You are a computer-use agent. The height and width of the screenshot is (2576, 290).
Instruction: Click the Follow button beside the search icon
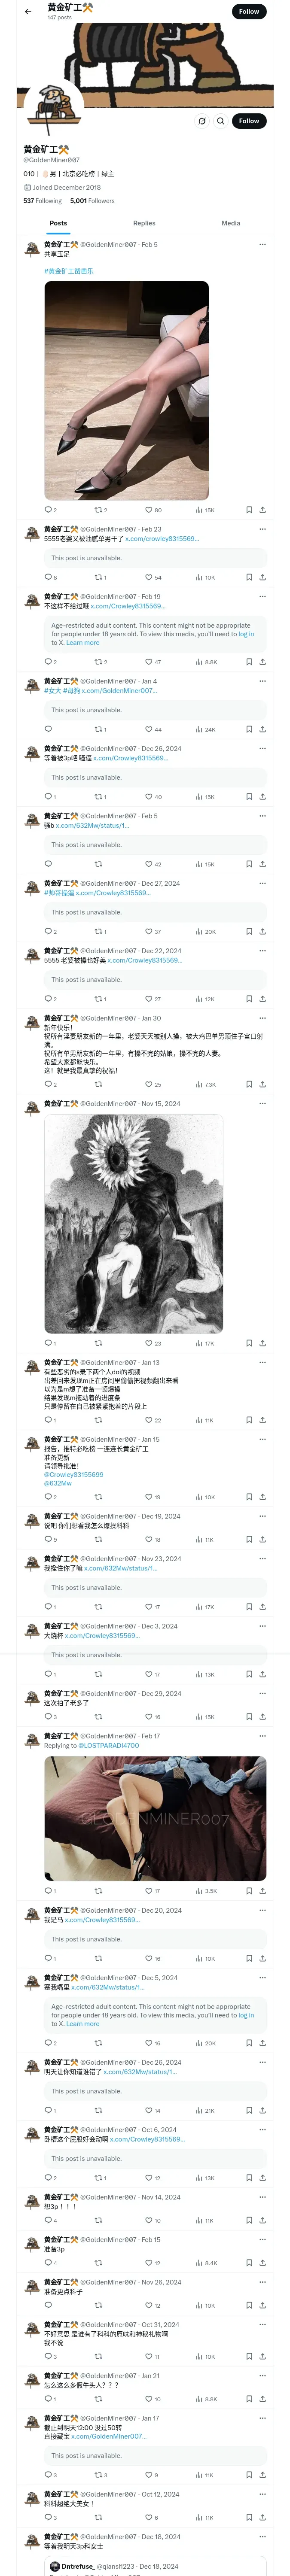[249, 121]
